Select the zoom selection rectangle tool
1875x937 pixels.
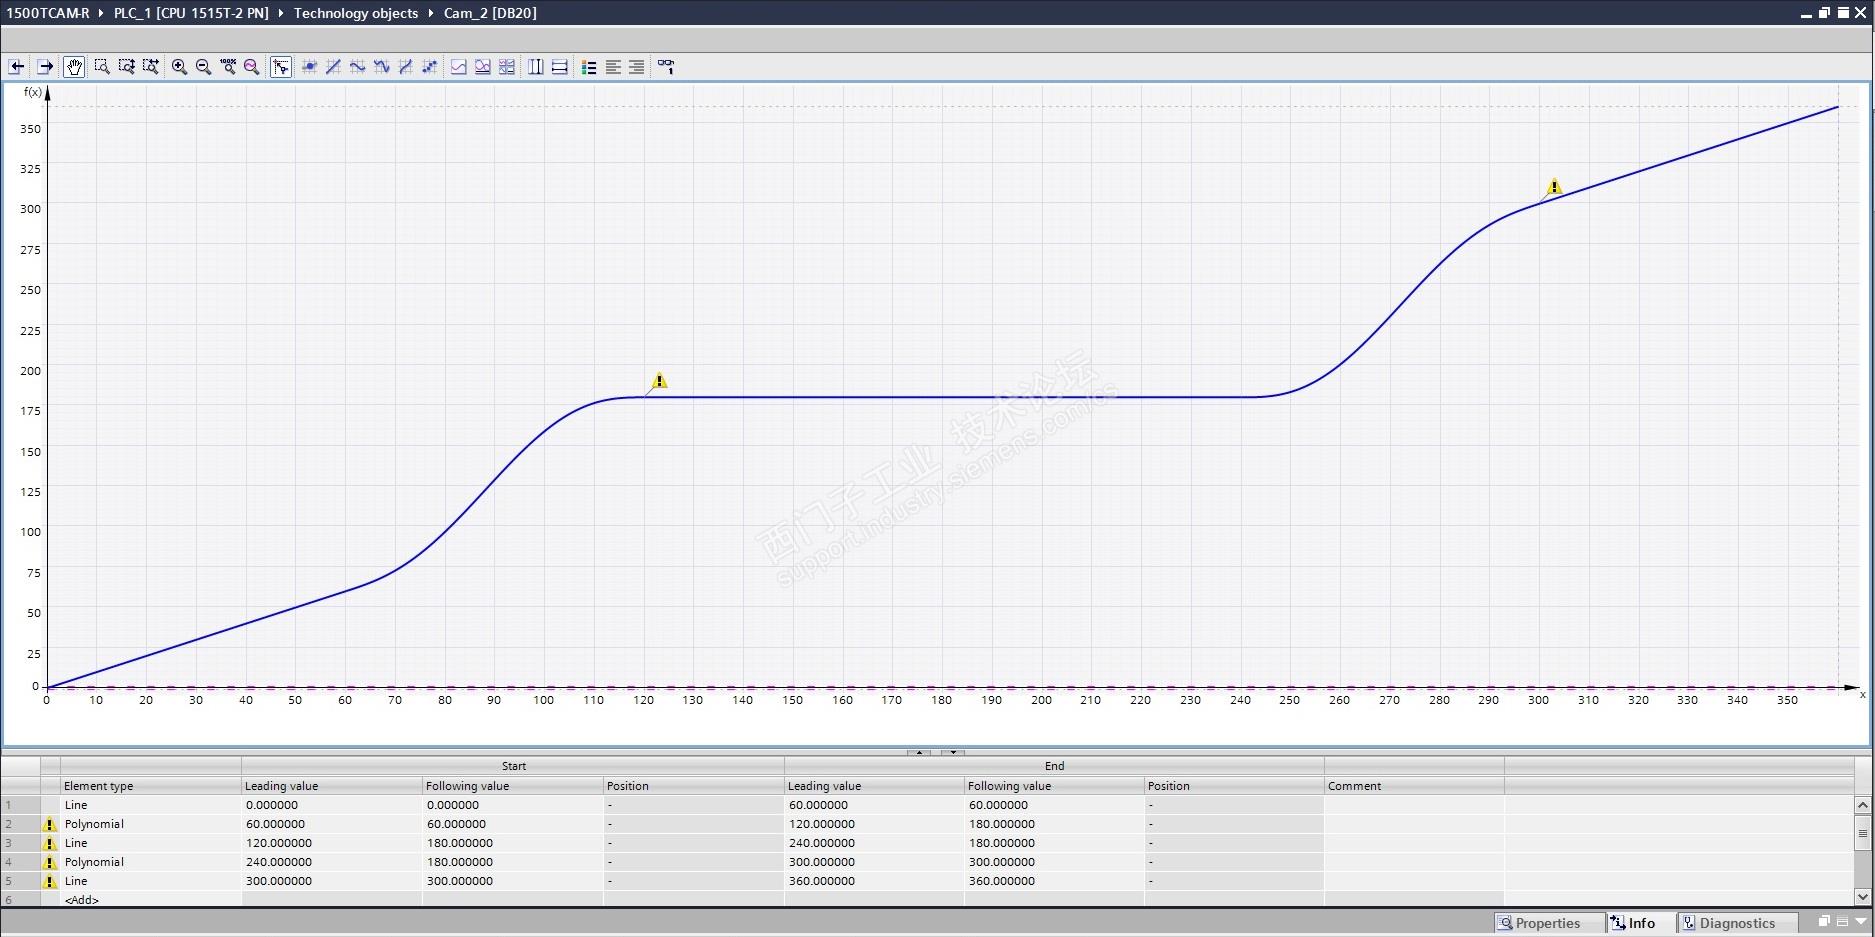coord(102,67)
